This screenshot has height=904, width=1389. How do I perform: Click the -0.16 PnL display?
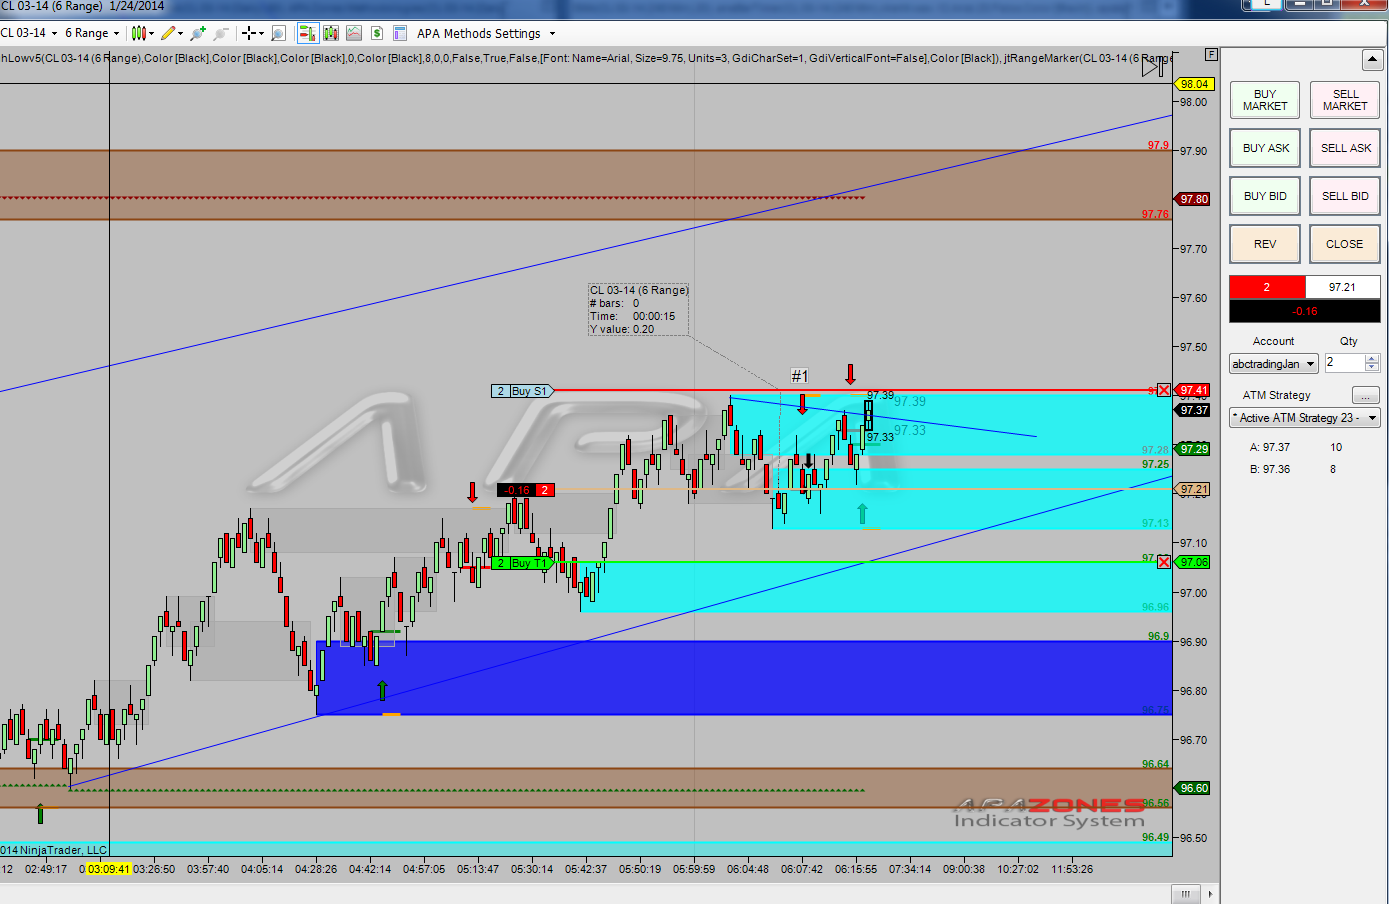pos(1305,311)
